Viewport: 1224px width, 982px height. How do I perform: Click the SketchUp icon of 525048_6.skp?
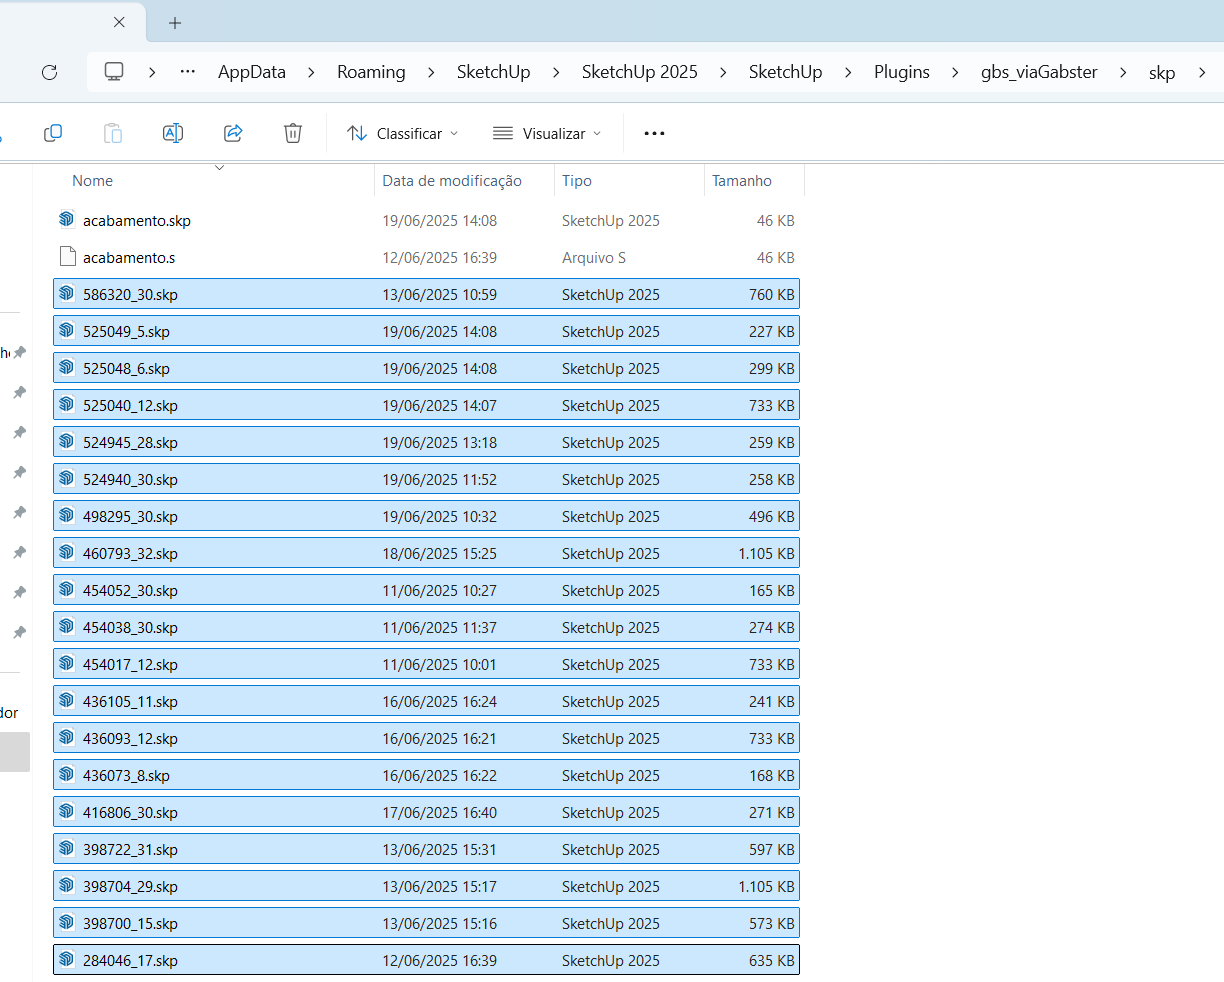[x=67, y=367]
